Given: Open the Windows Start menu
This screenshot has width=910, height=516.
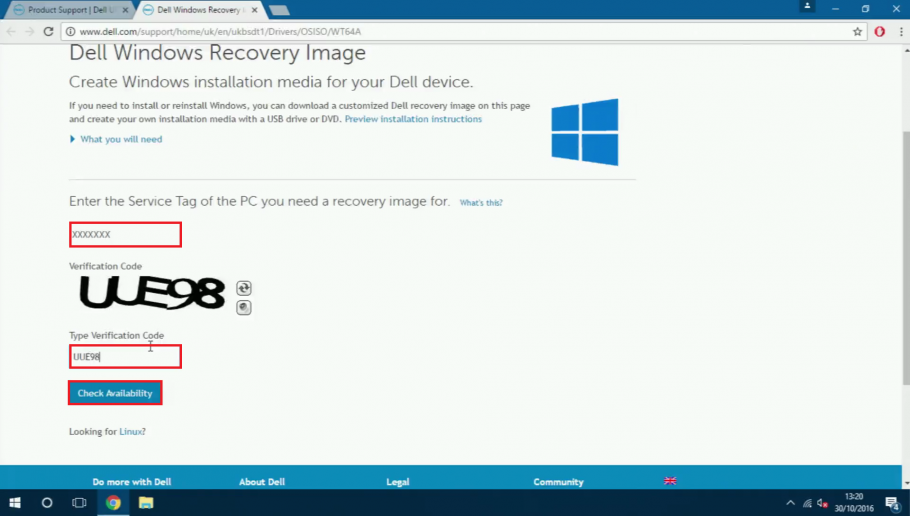Looking at the screenshot, I should [15, 503].
